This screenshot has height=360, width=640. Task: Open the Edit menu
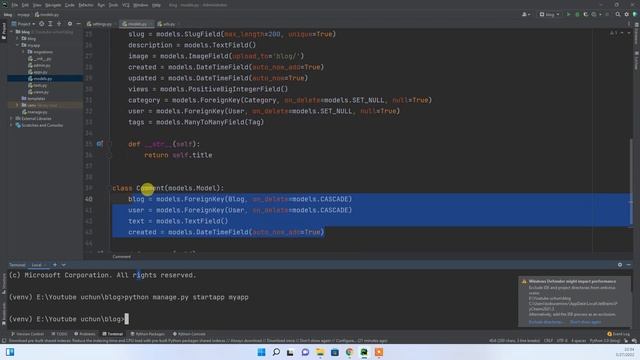(25, 5)
